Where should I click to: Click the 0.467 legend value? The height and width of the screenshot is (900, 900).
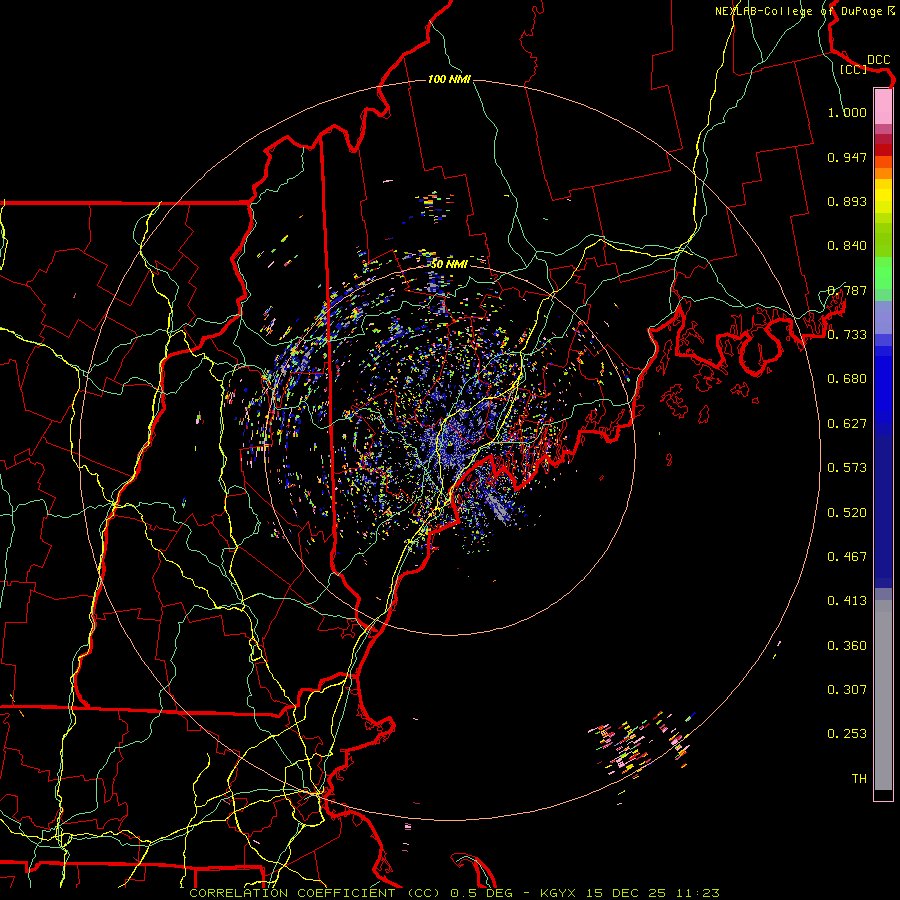point(847,557)
